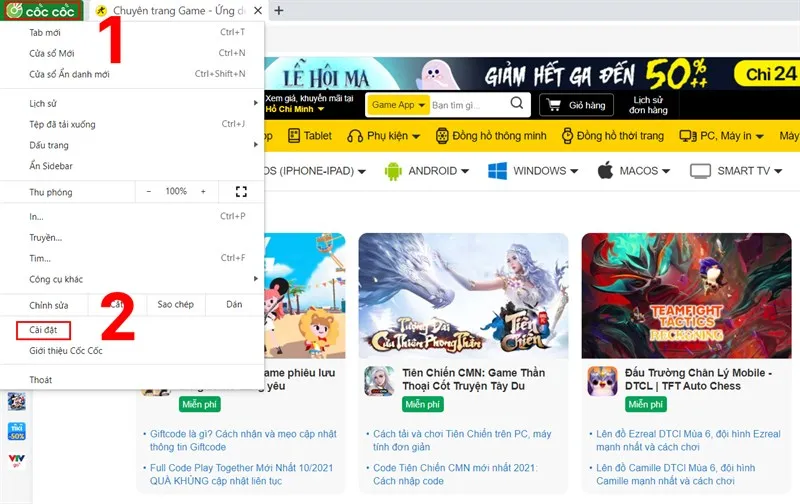Expand the ANDROID category dropdown
Screen dimensions: 800x504
[x=426, y=171]
